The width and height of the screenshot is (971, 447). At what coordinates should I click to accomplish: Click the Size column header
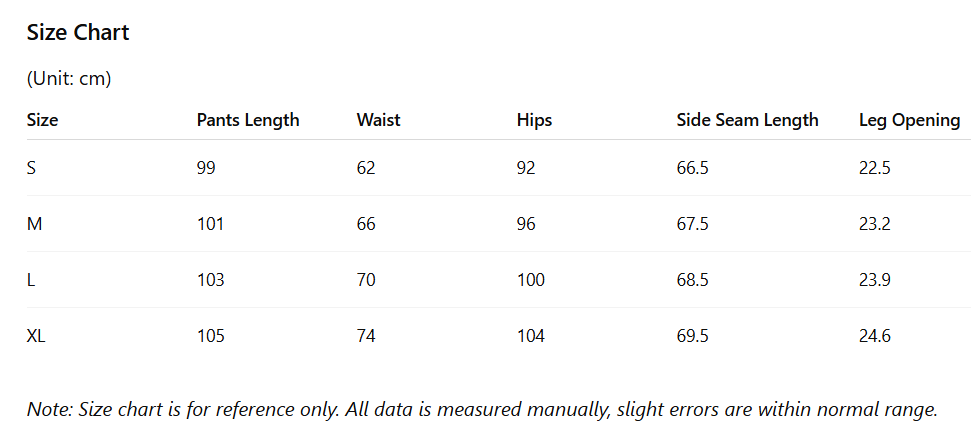[42, 120]
